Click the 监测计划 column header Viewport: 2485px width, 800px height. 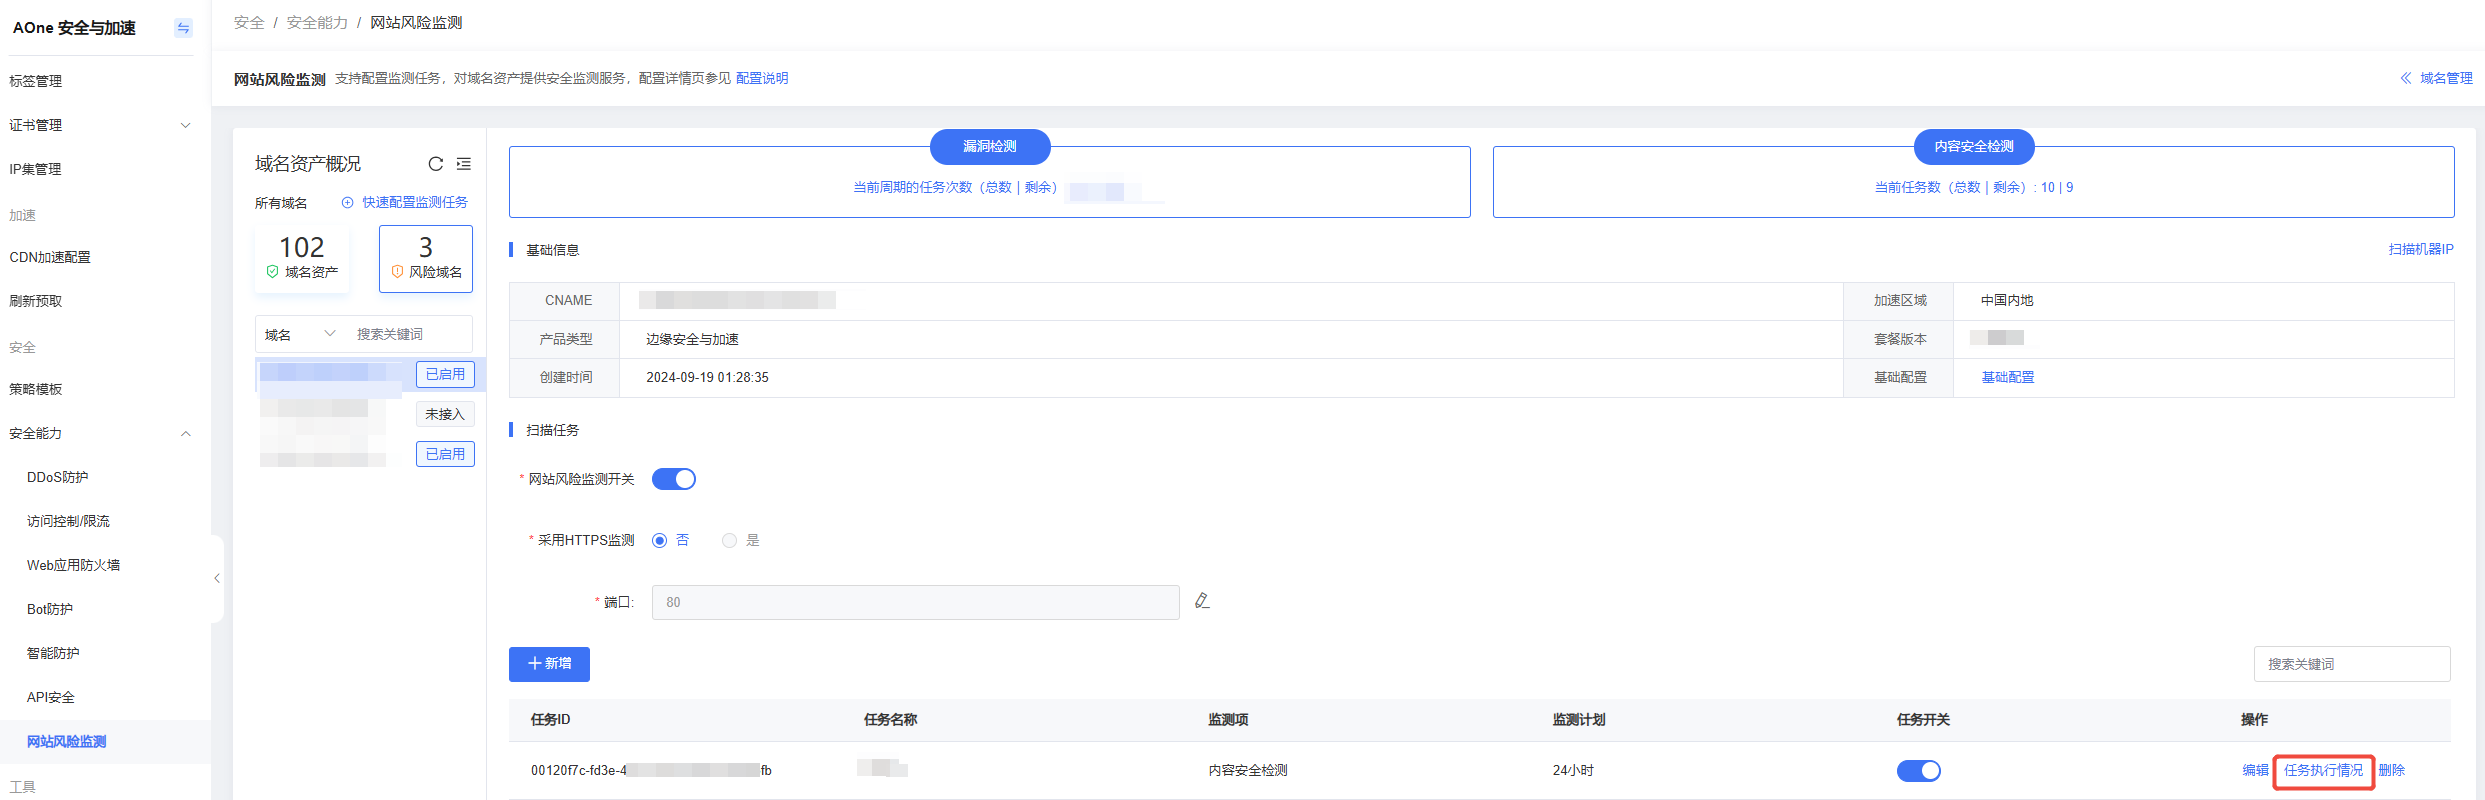(x=1579, y=720)
